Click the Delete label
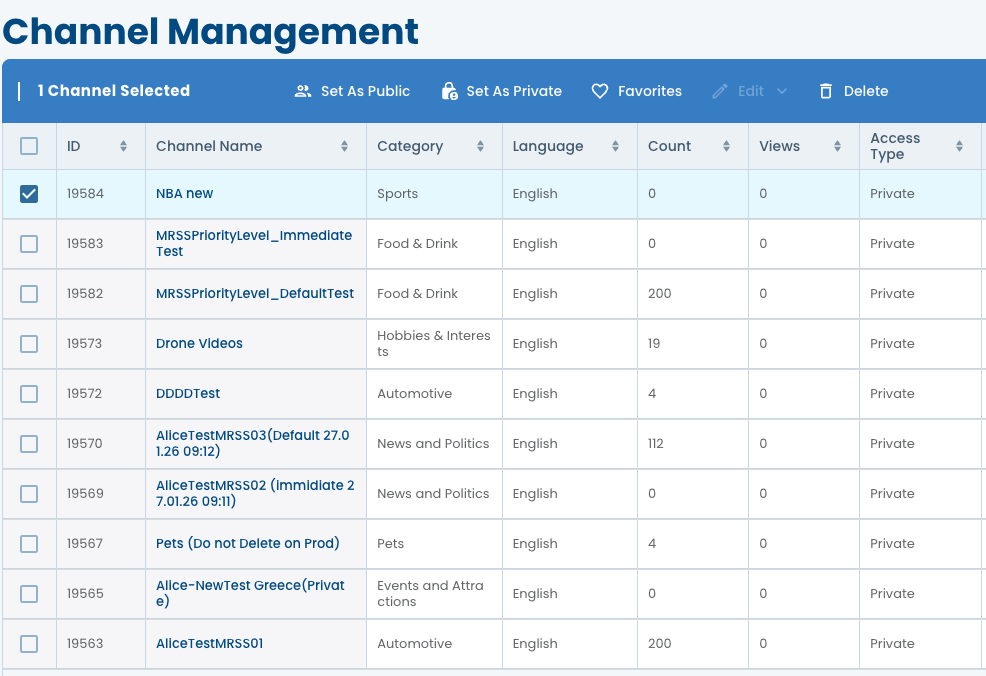The width and height of the screenshot is (986, 676). pos(866,91)
